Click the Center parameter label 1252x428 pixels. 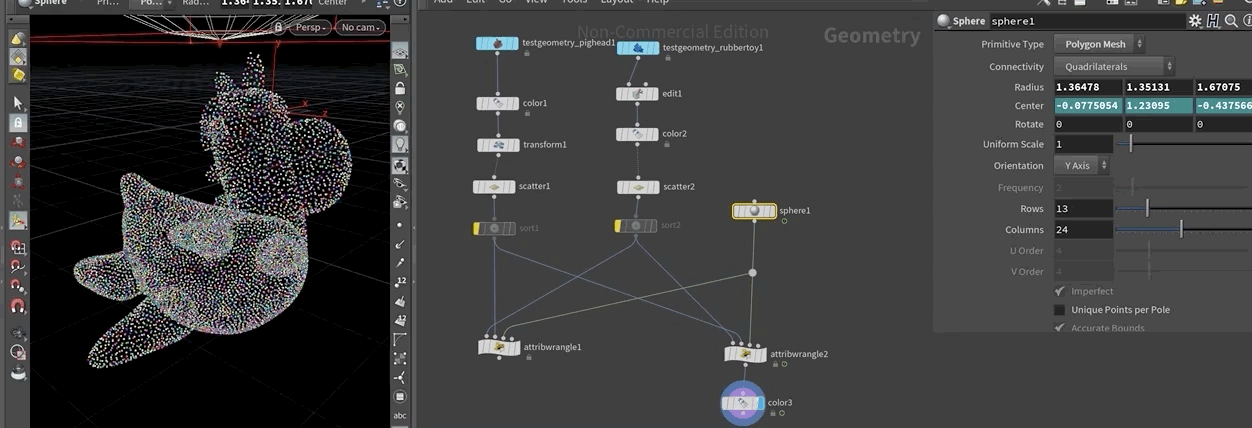click(1029, 106)
